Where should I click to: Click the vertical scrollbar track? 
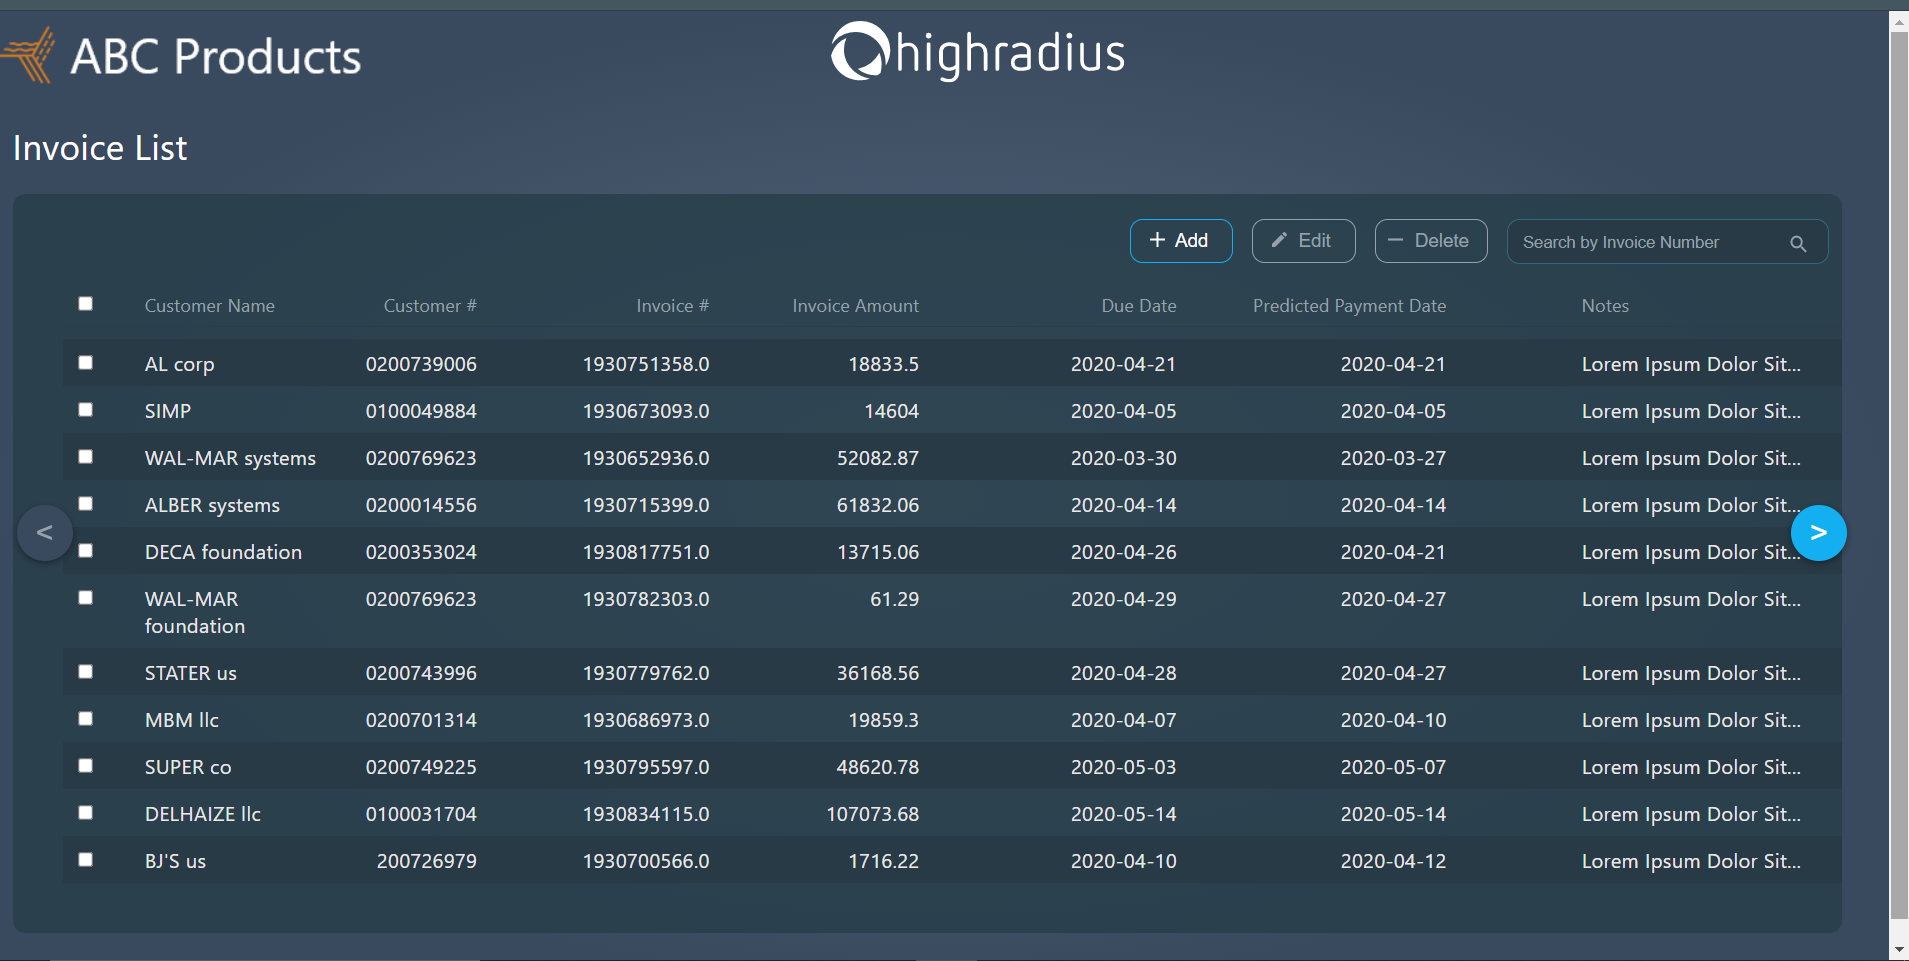(1897, 500)
